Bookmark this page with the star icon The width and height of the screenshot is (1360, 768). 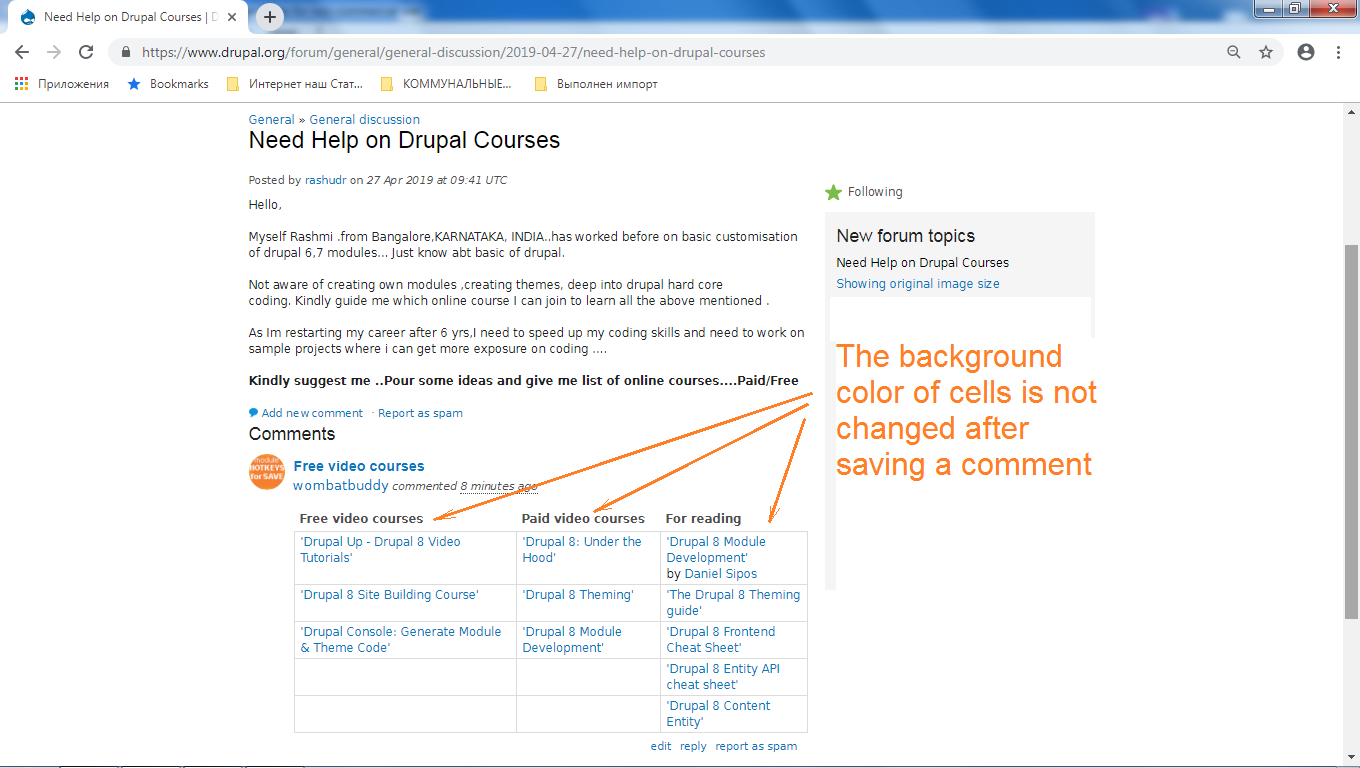pos(1266,52)
